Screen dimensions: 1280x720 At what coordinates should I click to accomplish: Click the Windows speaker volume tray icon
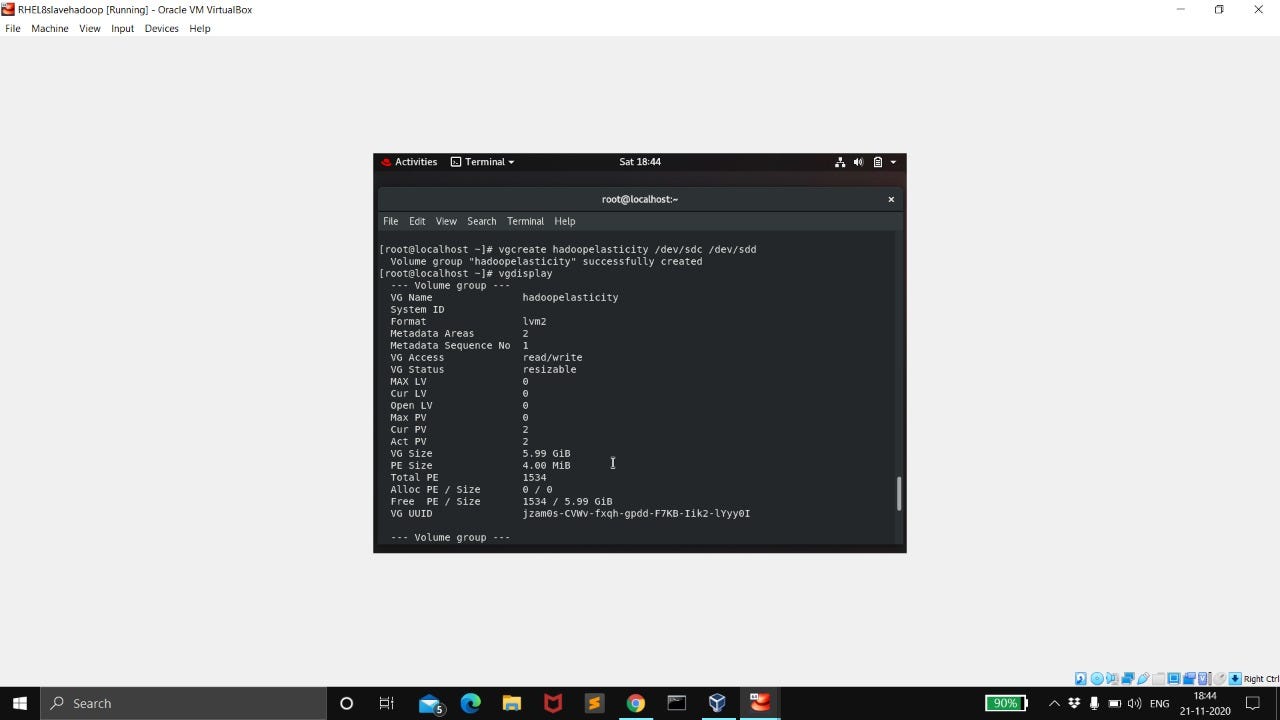click(x=1136, y=703)
